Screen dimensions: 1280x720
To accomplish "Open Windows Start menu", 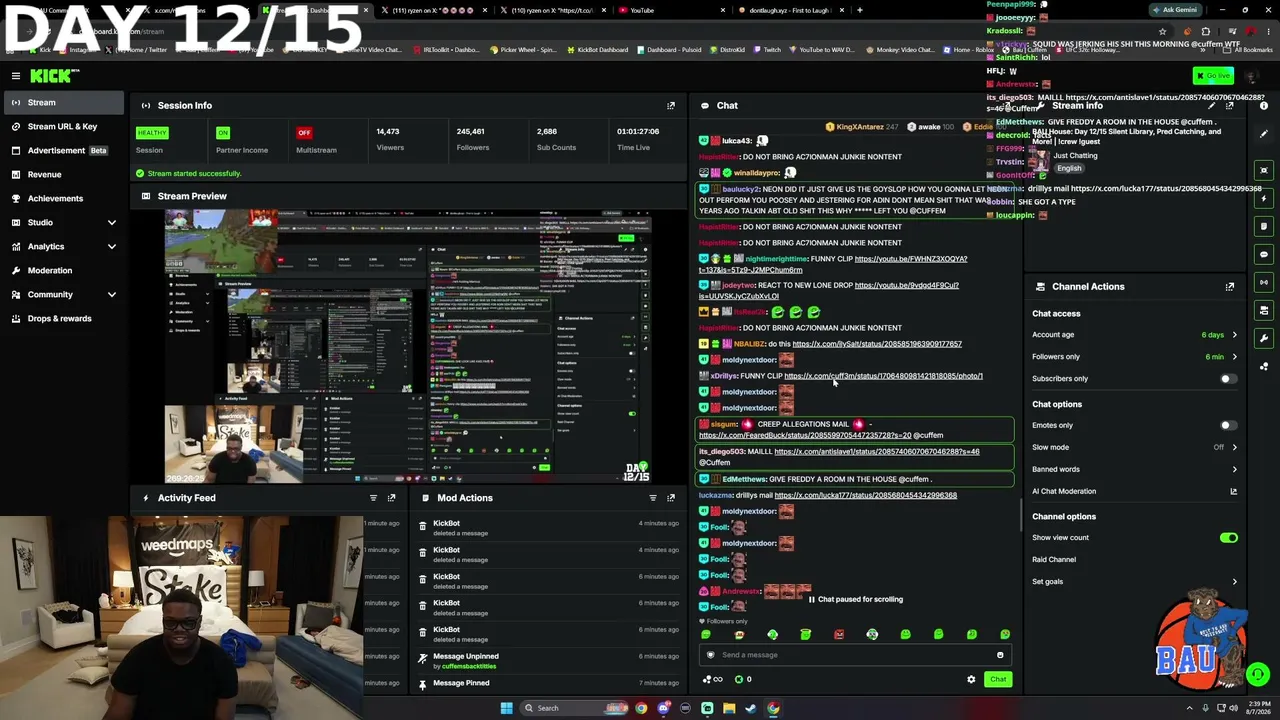I will 506,708.
